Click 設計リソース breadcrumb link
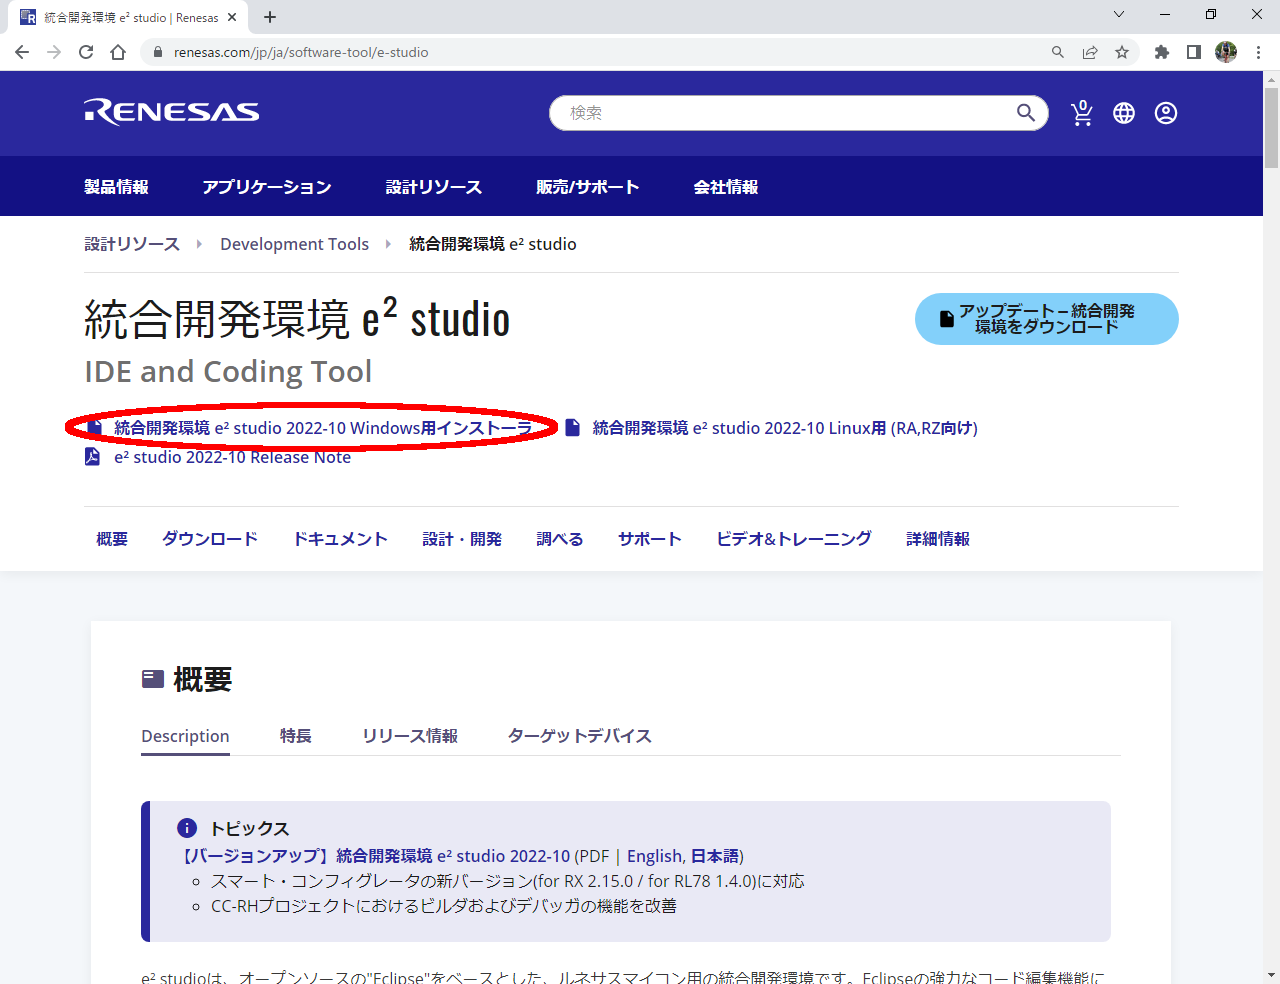The width and height of the screenshot is (1280, 984). pyautogui.click(x=132, y=244)
